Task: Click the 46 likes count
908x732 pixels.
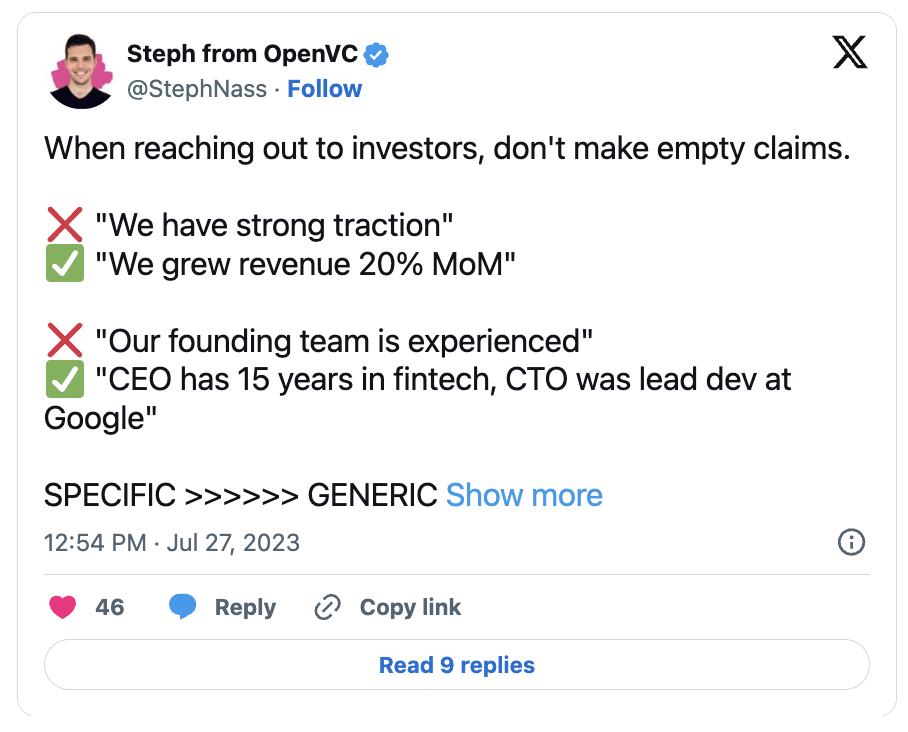Action: tap(109, 607)
